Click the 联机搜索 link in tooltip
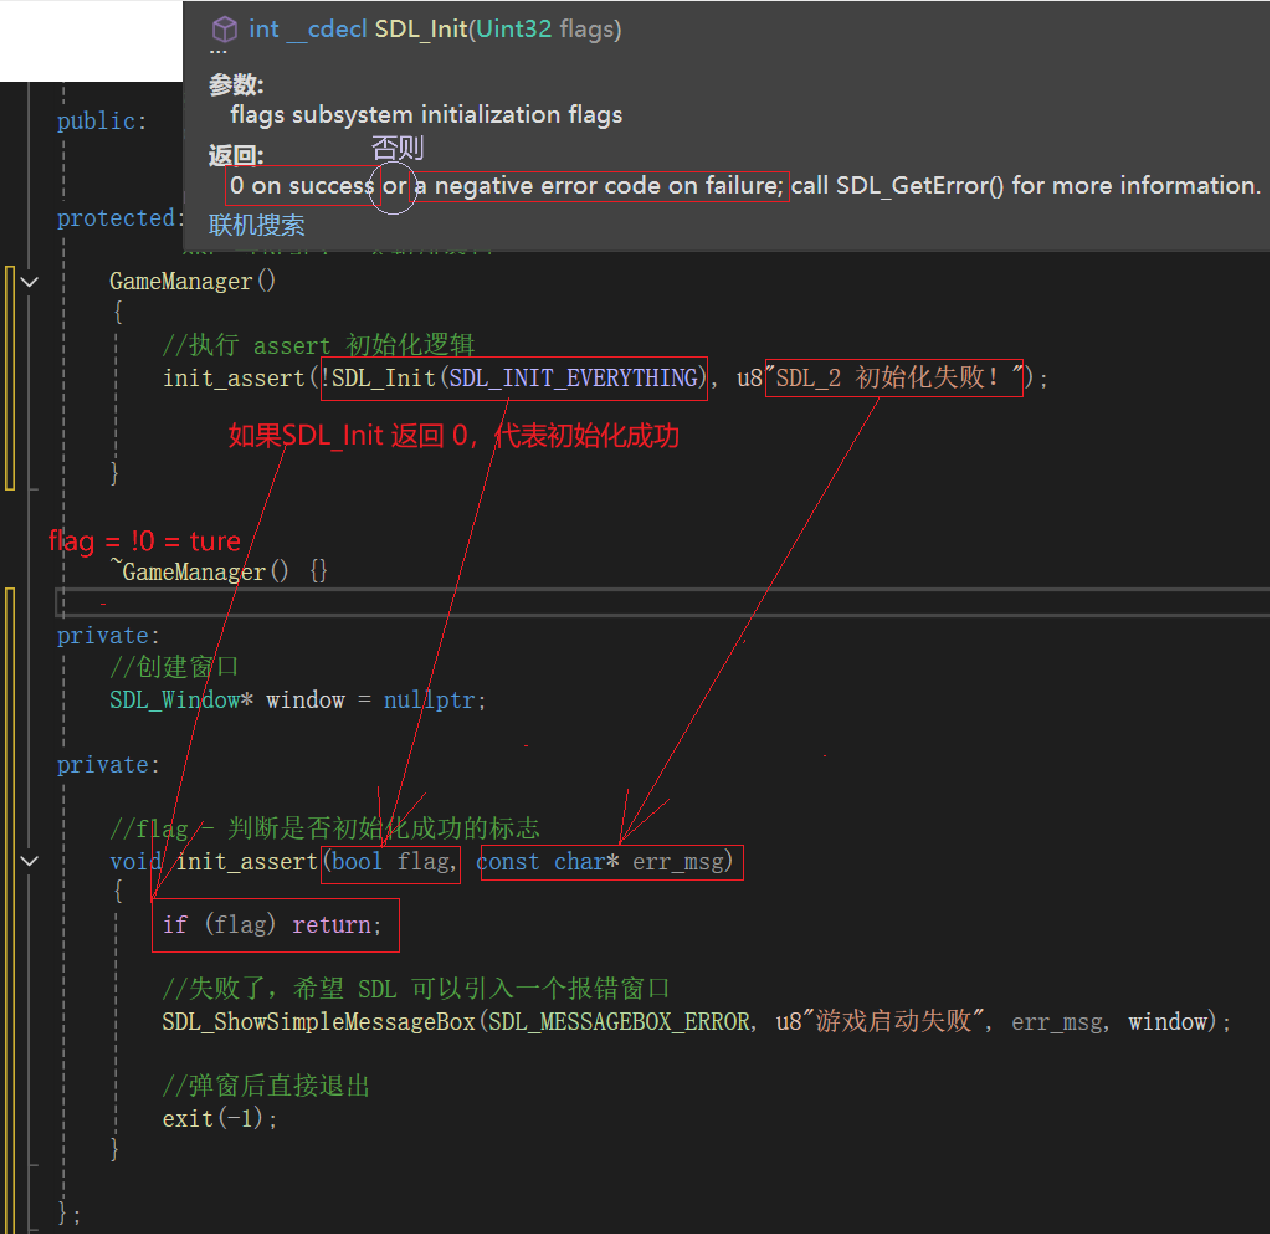1270x1234 pixels. (x=256, y=225)
